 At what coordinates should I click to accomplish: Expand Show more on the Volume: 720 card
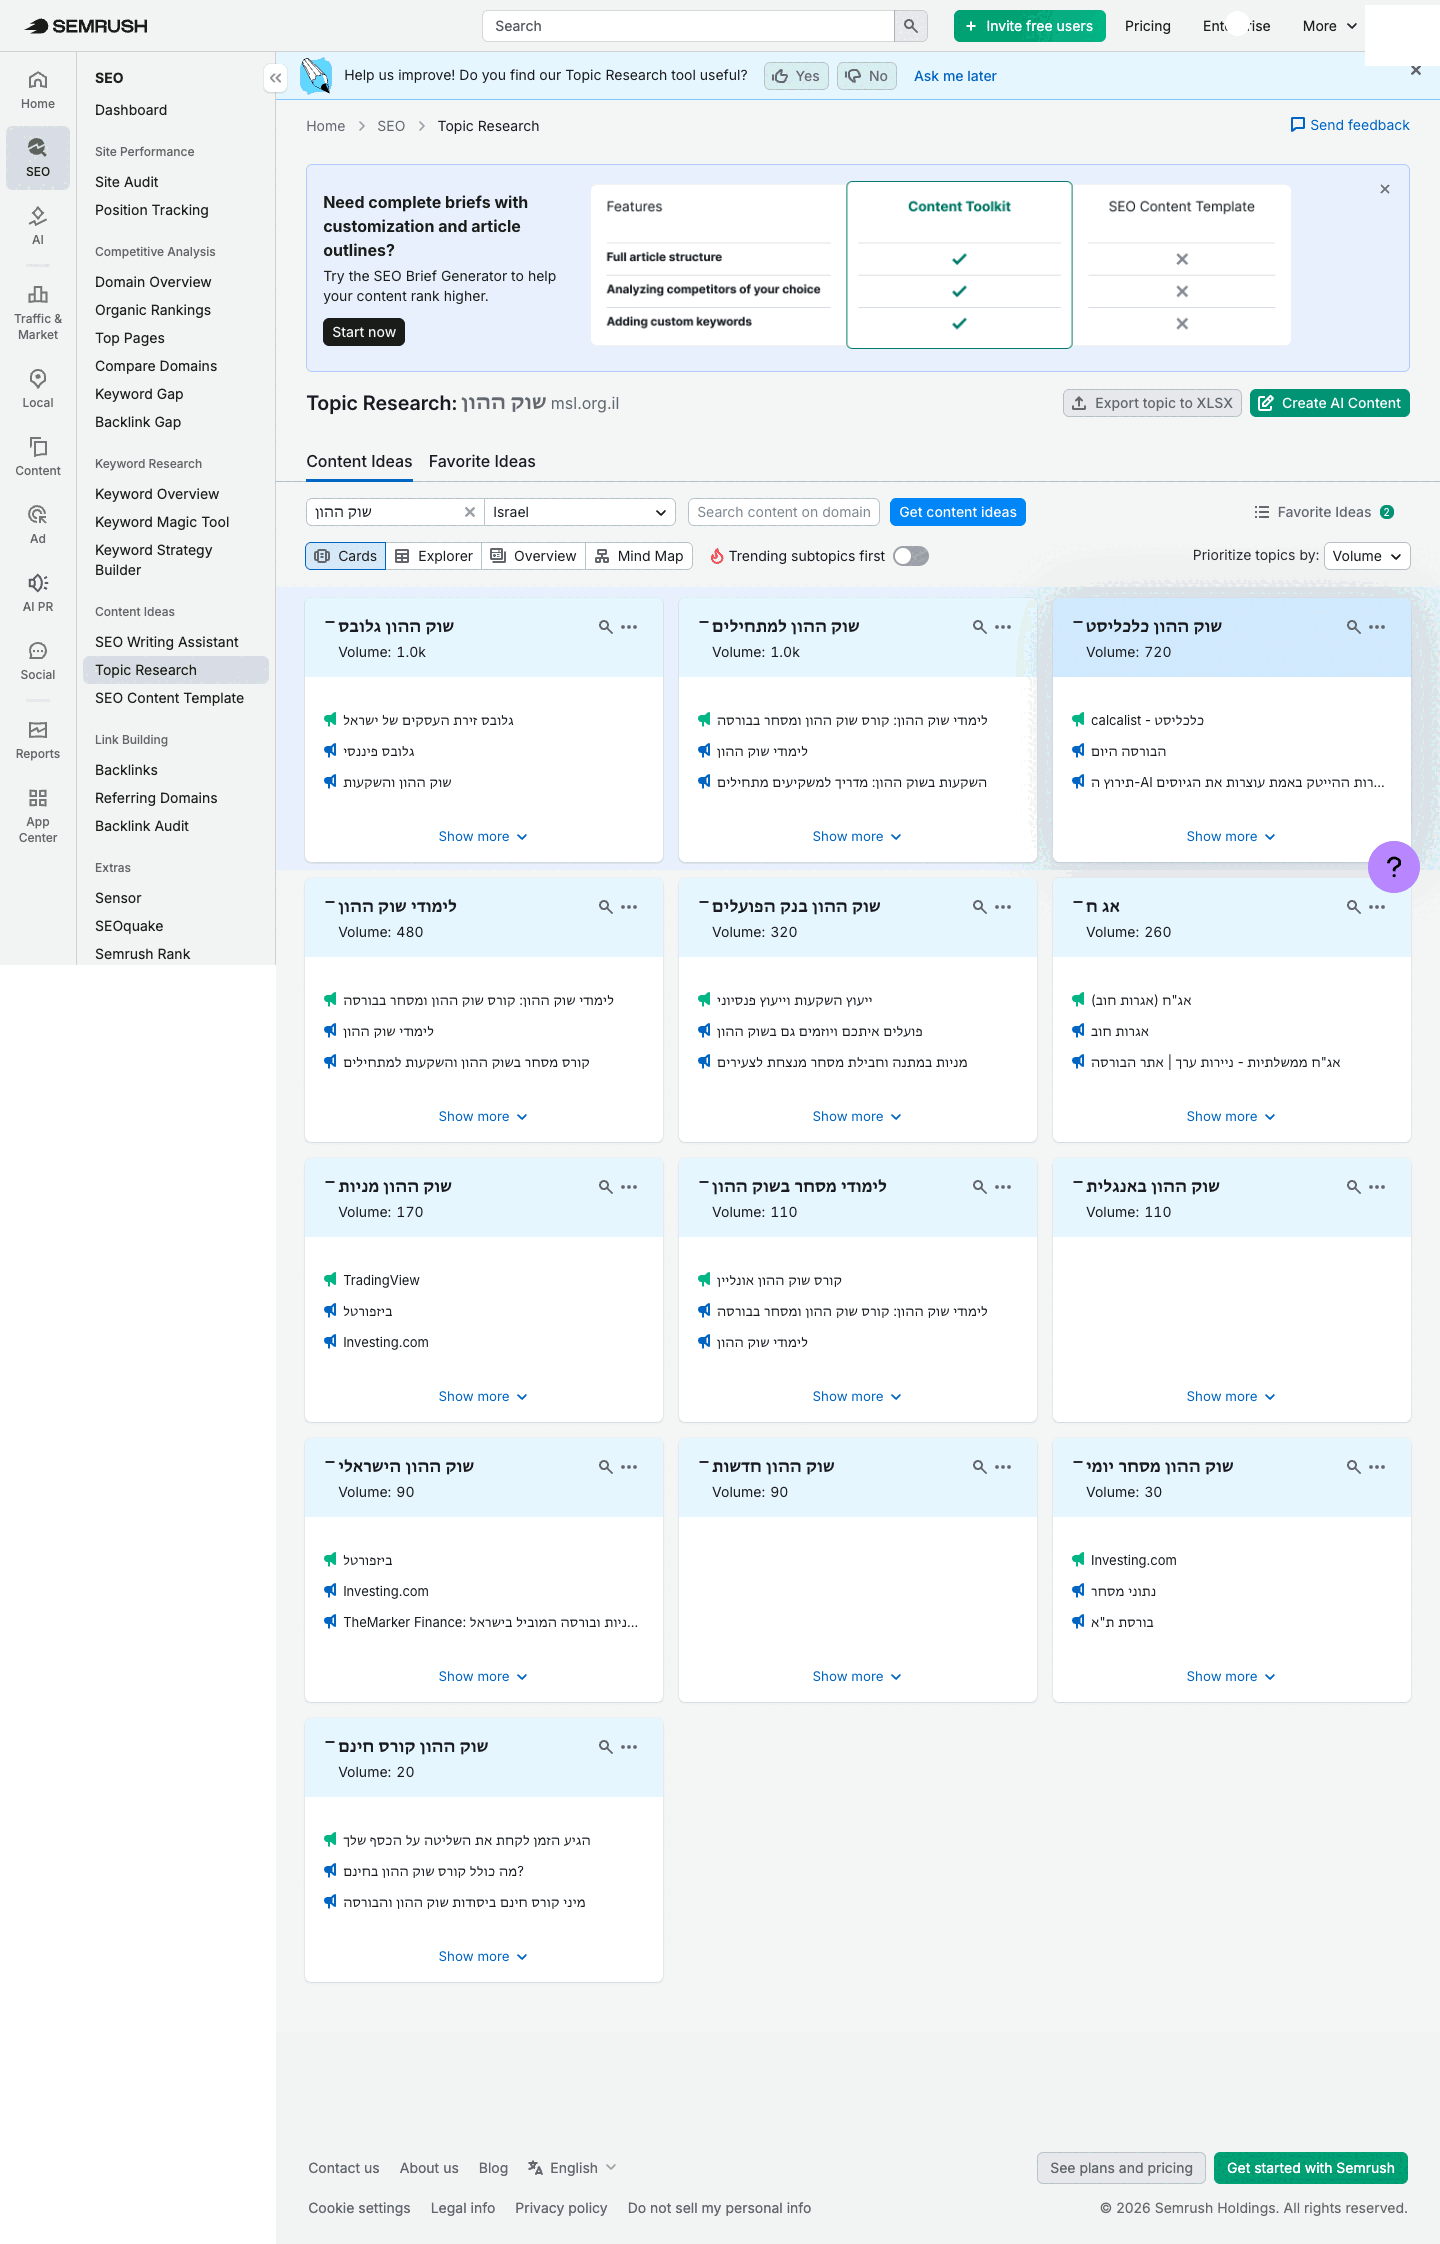pos(1231,837)
